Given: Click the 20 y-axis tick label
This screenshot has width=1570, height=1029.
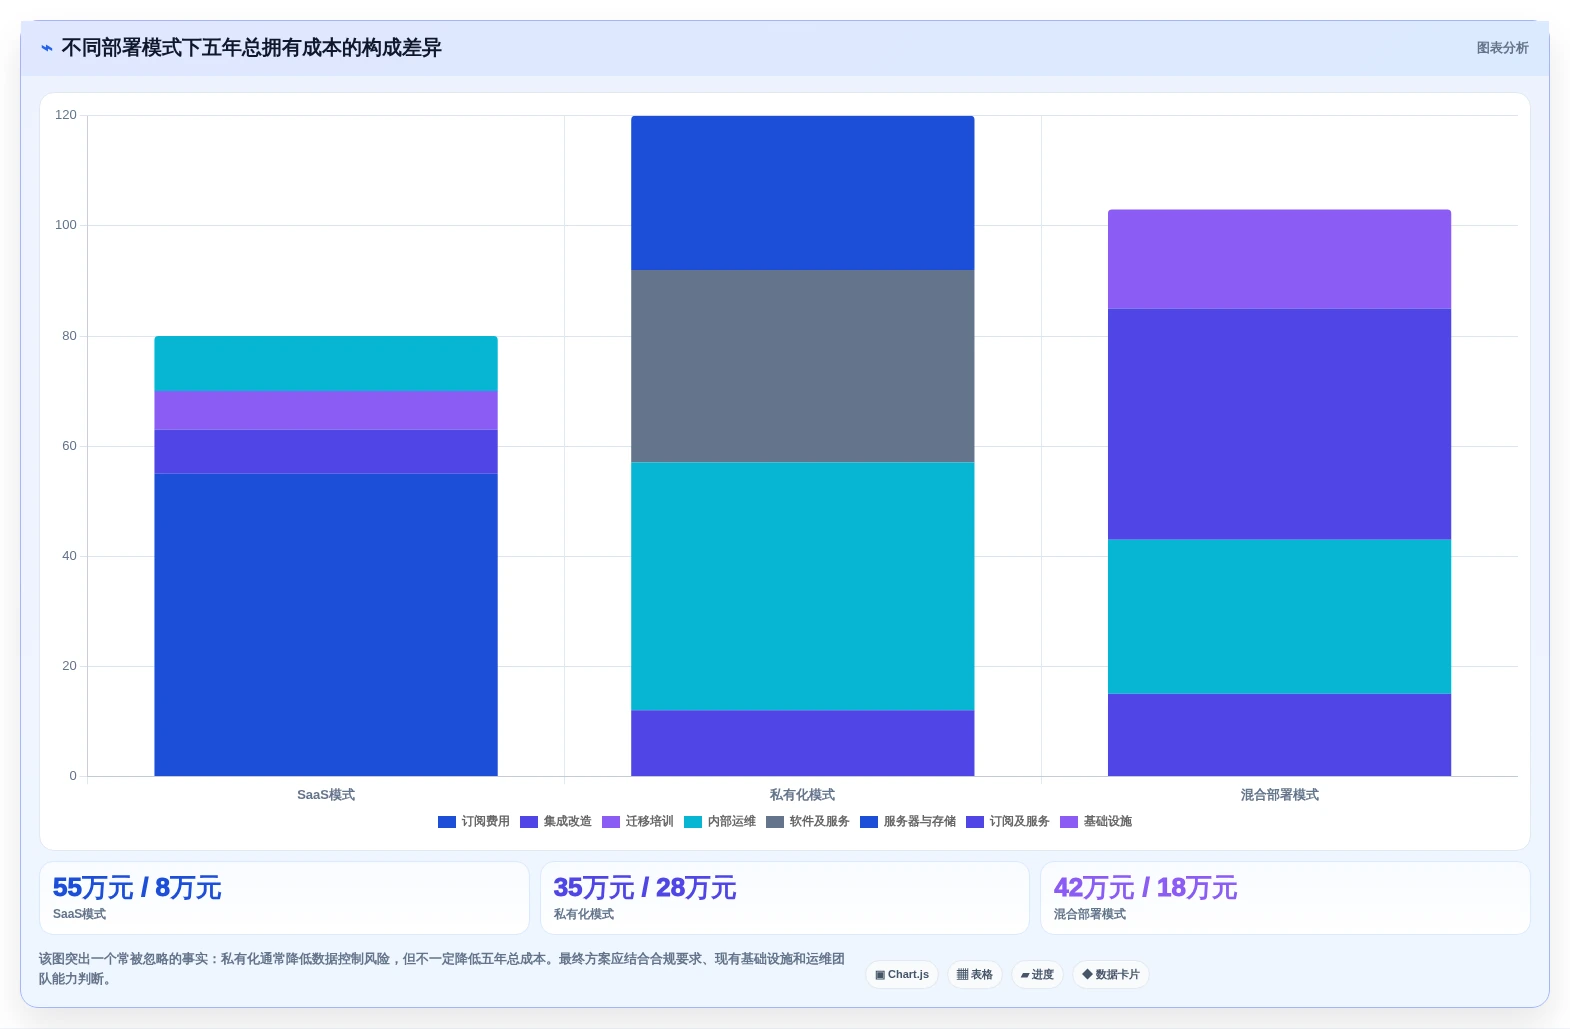Looking at the screenshot, I should (x=69, y=666).
